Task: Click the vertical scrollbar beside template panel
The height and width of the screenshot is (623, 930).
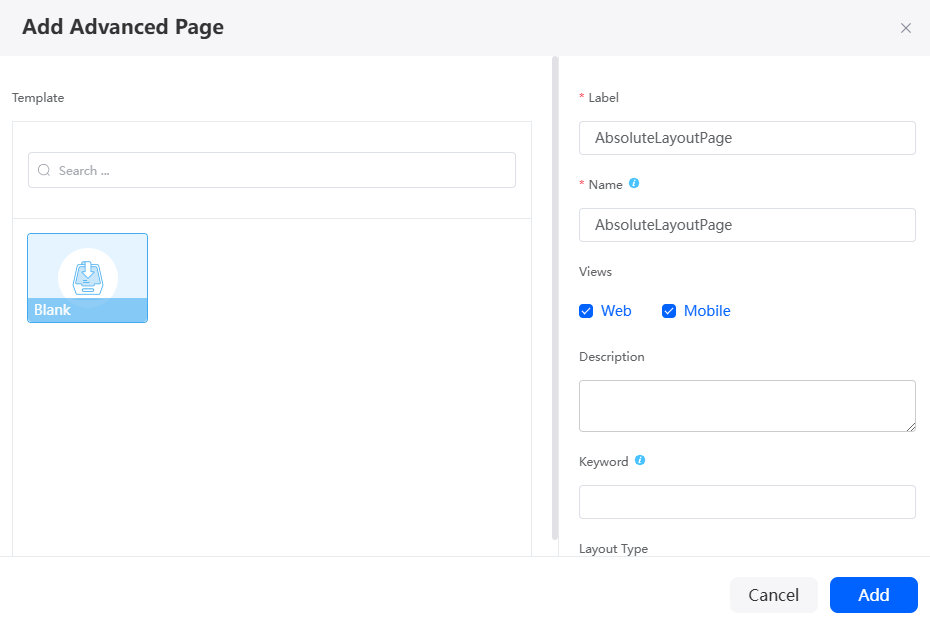Action: coord(555,298)
